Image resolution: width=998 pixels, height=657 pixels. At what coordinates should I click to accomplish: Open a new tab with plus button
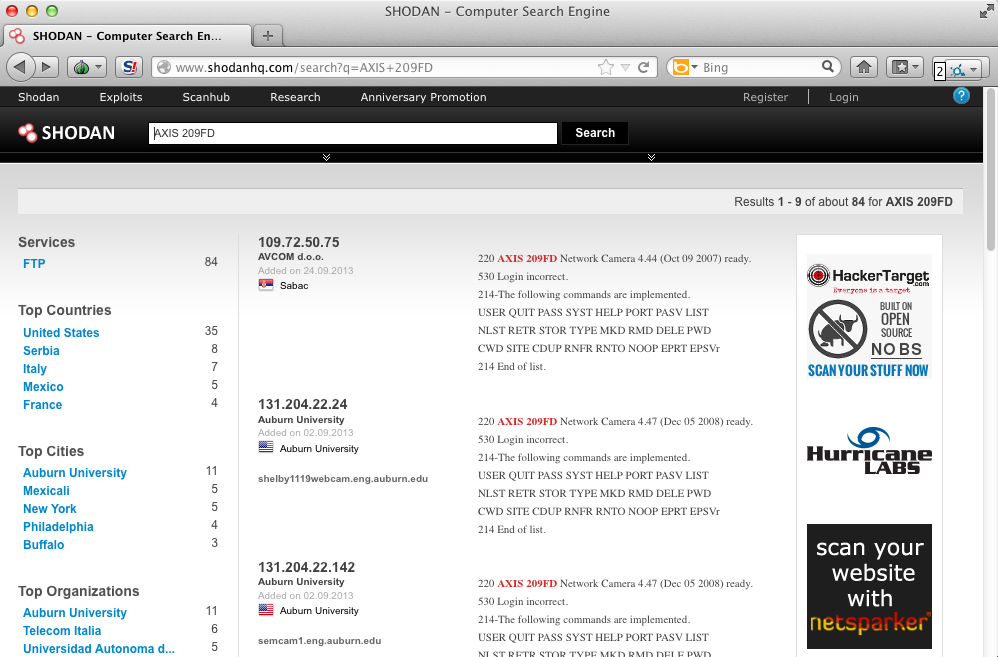pyautogui.click(x=268, y=36)
